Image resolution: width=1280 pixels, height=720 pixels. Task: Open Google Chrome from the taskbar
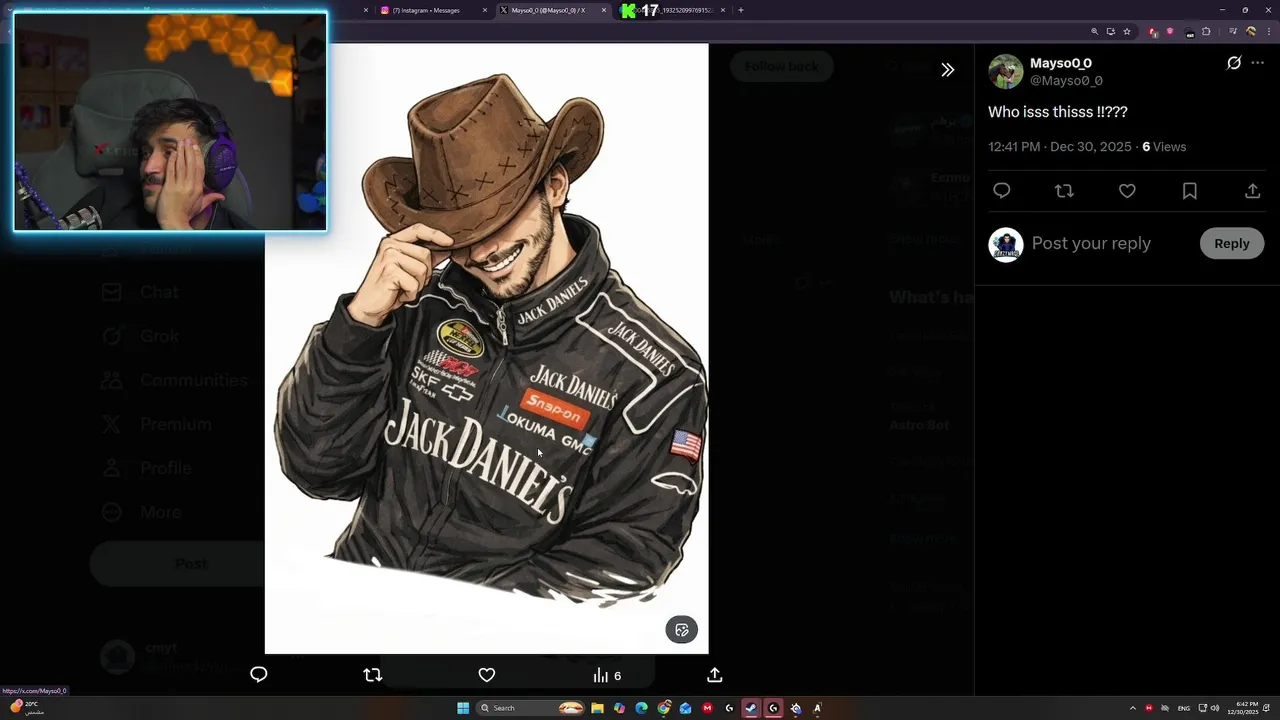[664, 708]
